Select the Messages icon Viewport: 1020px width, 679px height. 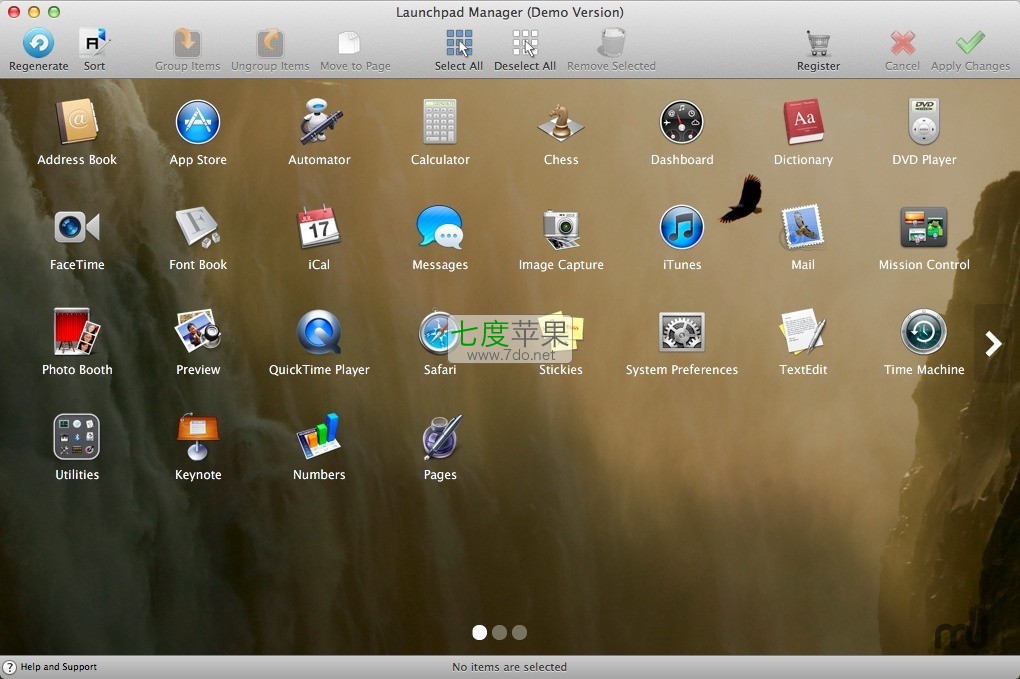[440, 227]
